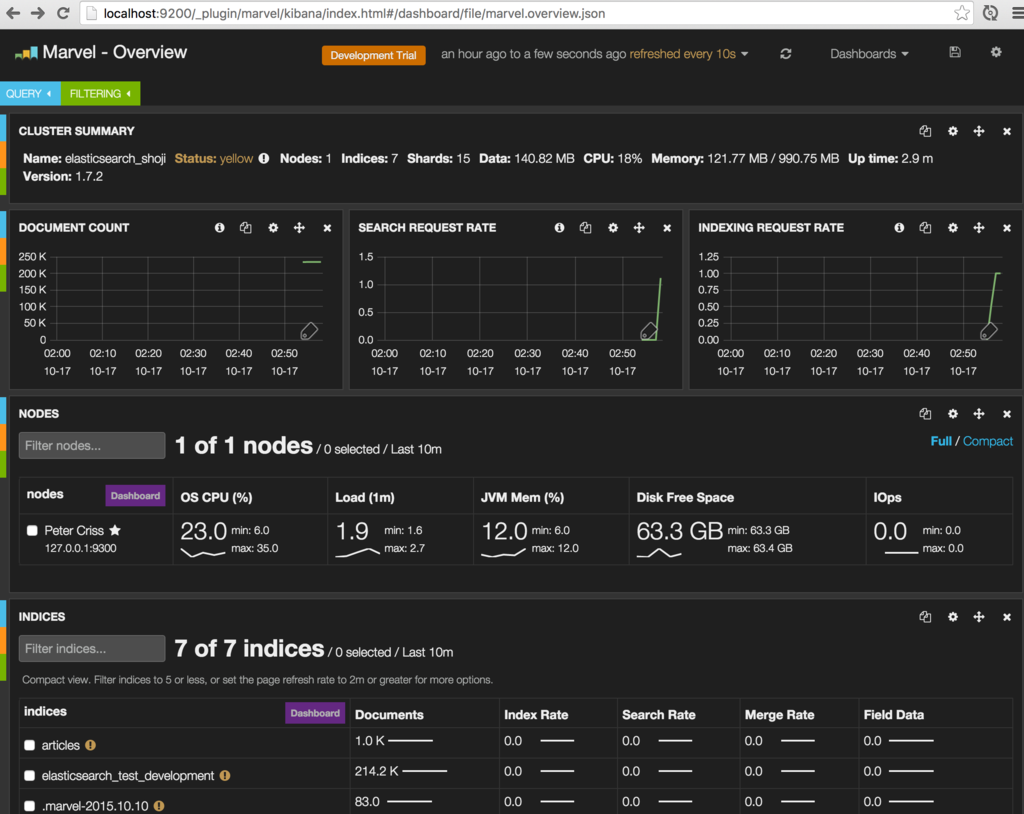
Task: Click event marker tag on Search Request chart
Action: [648, 331]
